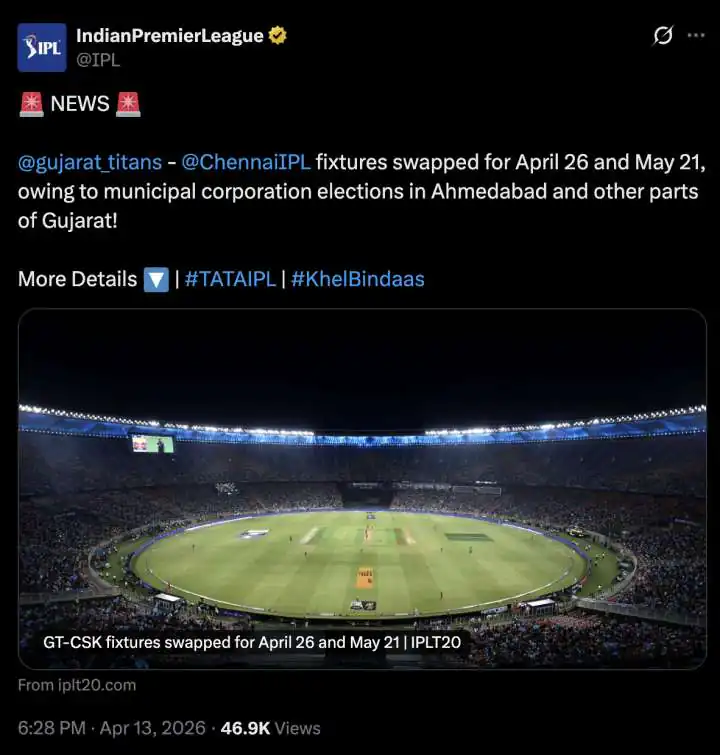
Task: Select the #KhelBindaas hashtag
Action: (358, 279)
